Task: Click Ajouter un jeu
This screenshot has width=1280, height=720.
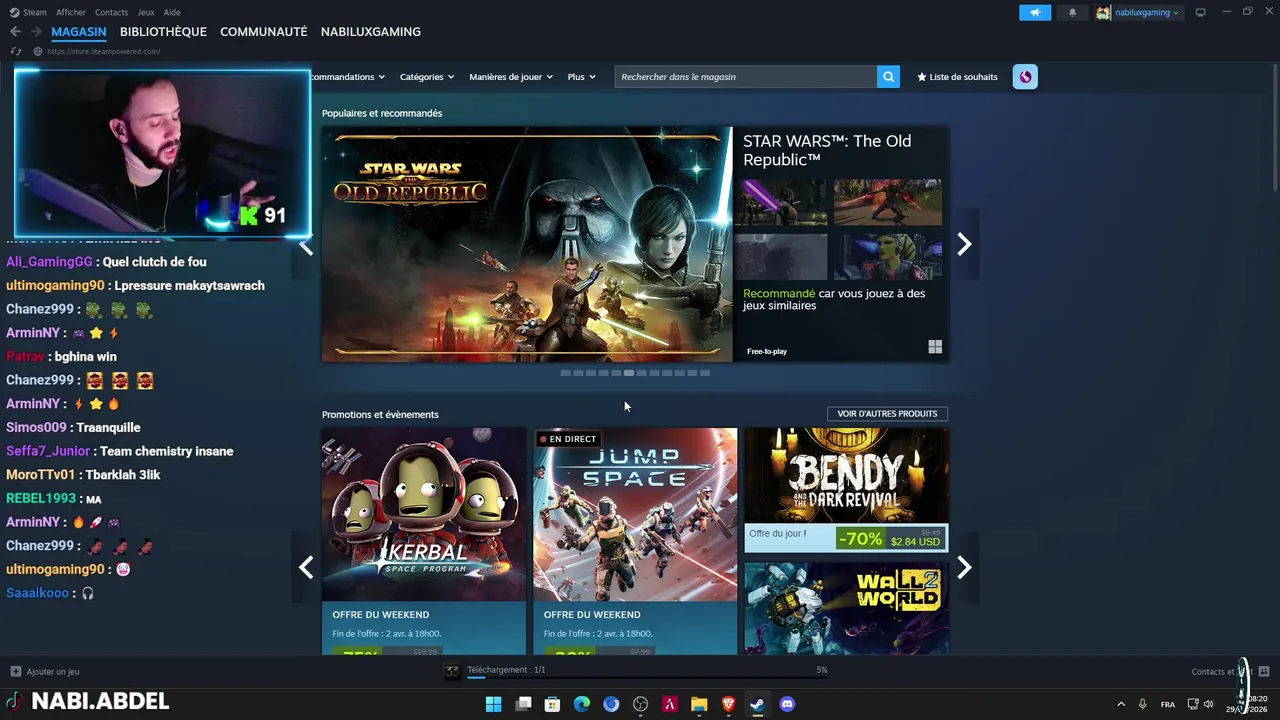Action: [x=45, y=672]
